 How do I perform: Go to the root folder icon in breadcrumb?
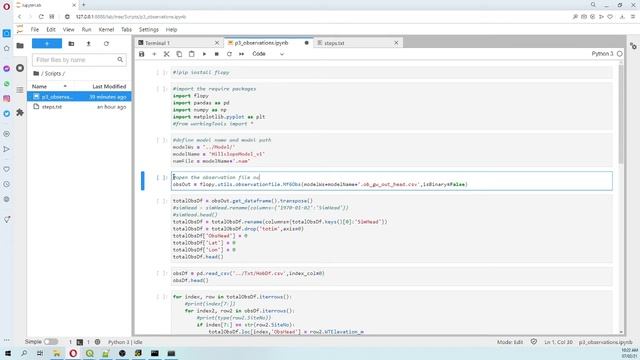coord(36,73)
